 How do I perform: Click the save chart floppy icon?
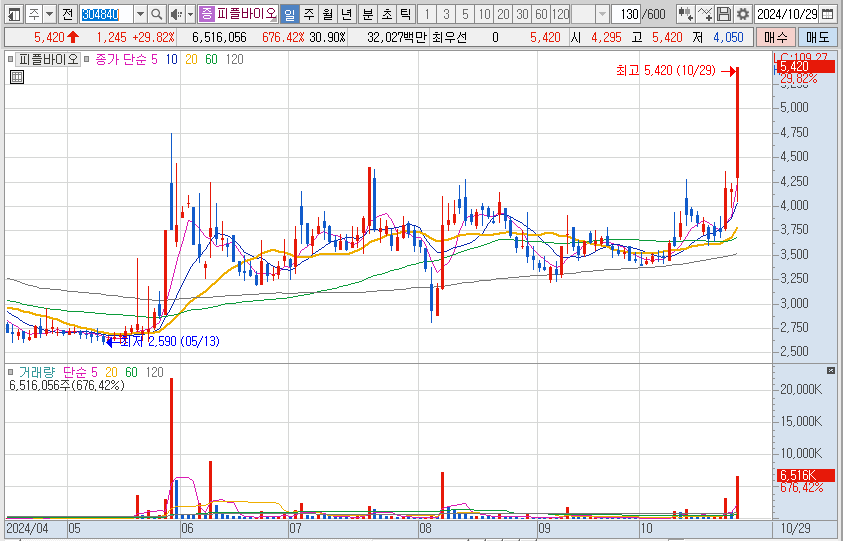coord(724,14)
